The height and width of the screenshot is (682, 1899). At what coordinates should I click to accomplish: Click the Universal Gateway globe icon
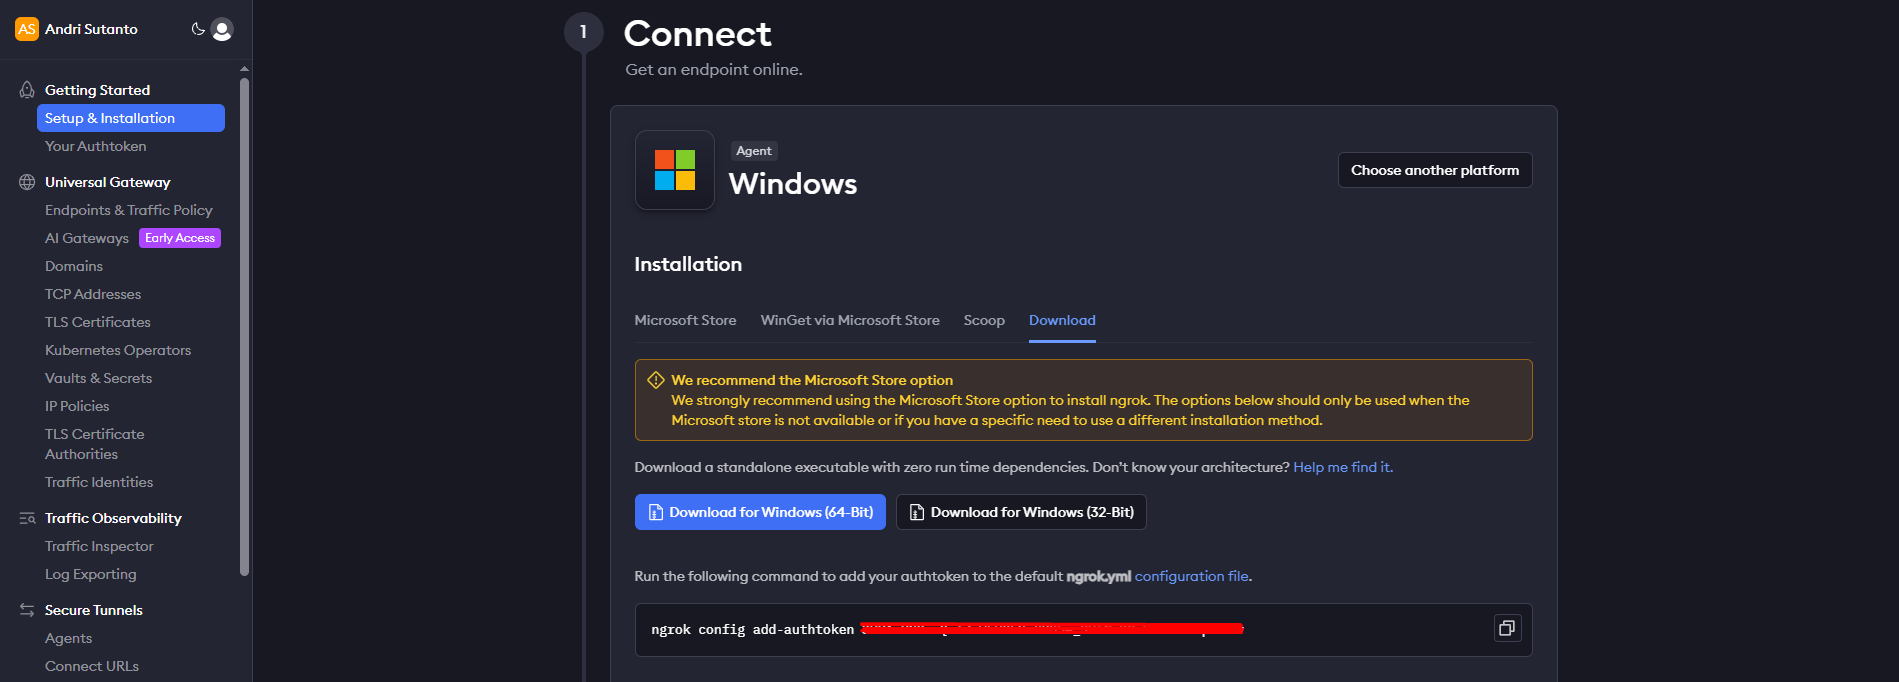(x=27, y=182)
